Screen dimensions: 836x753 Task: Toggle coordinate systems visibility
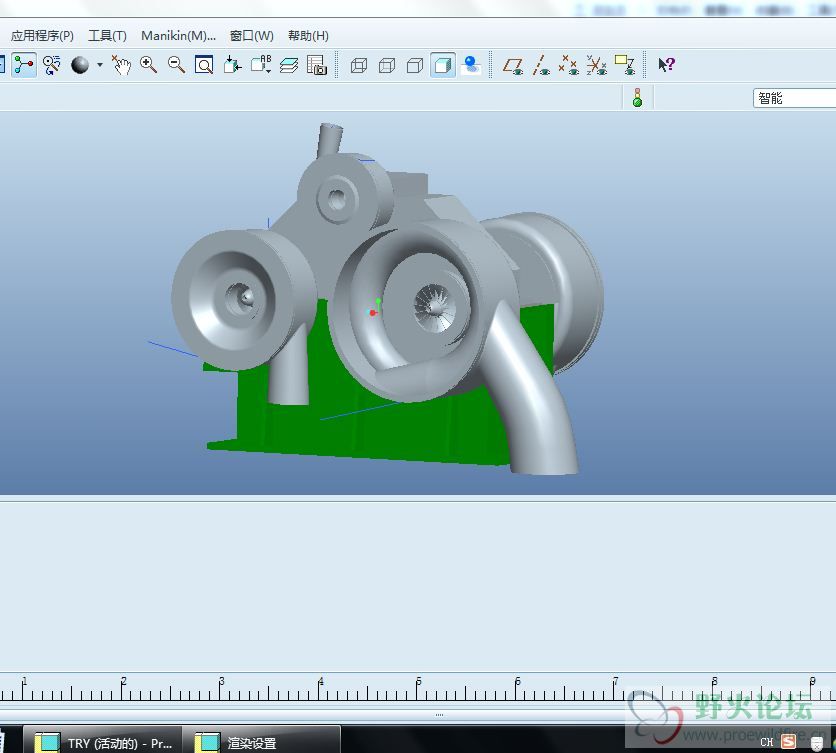(597, 65)
